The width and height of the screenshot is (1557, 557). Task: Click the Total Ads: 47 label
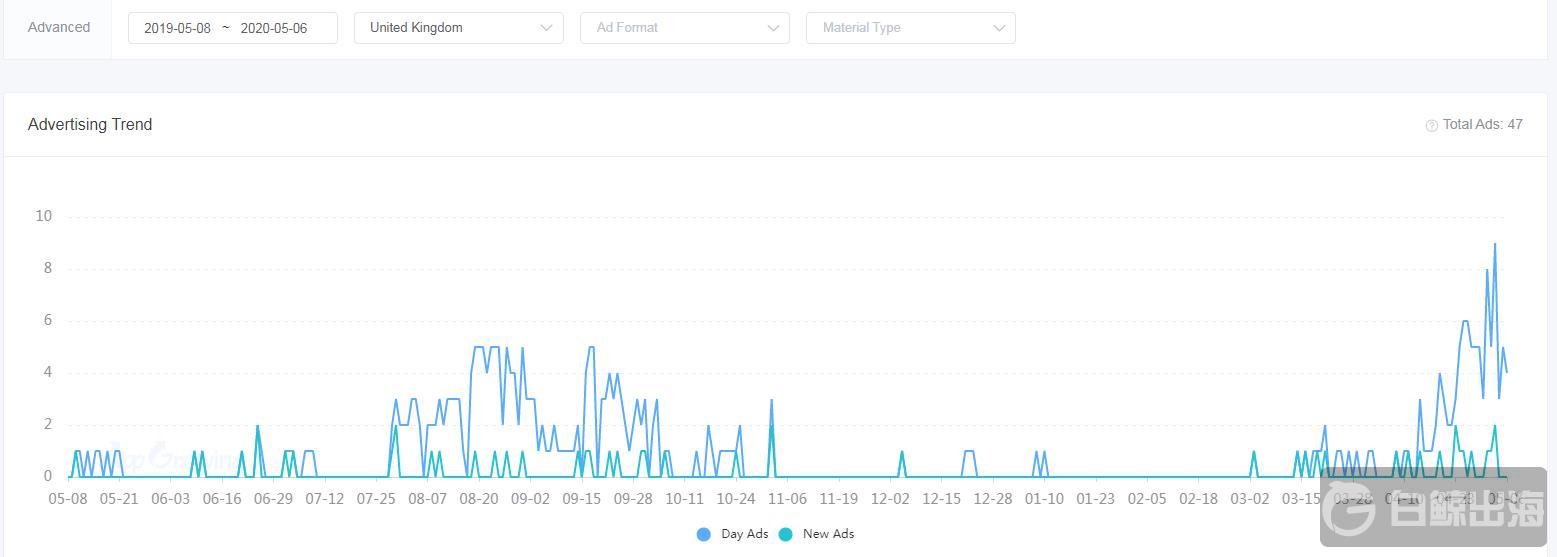(1482, 125)
